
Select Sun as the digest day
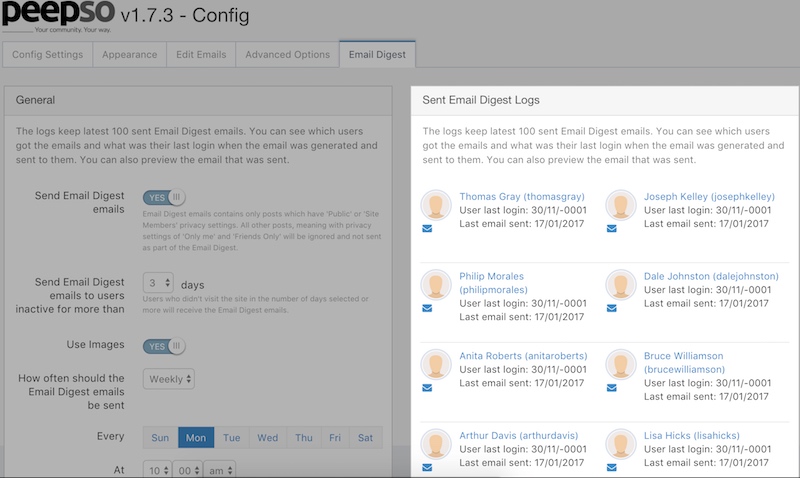[160, 438]
